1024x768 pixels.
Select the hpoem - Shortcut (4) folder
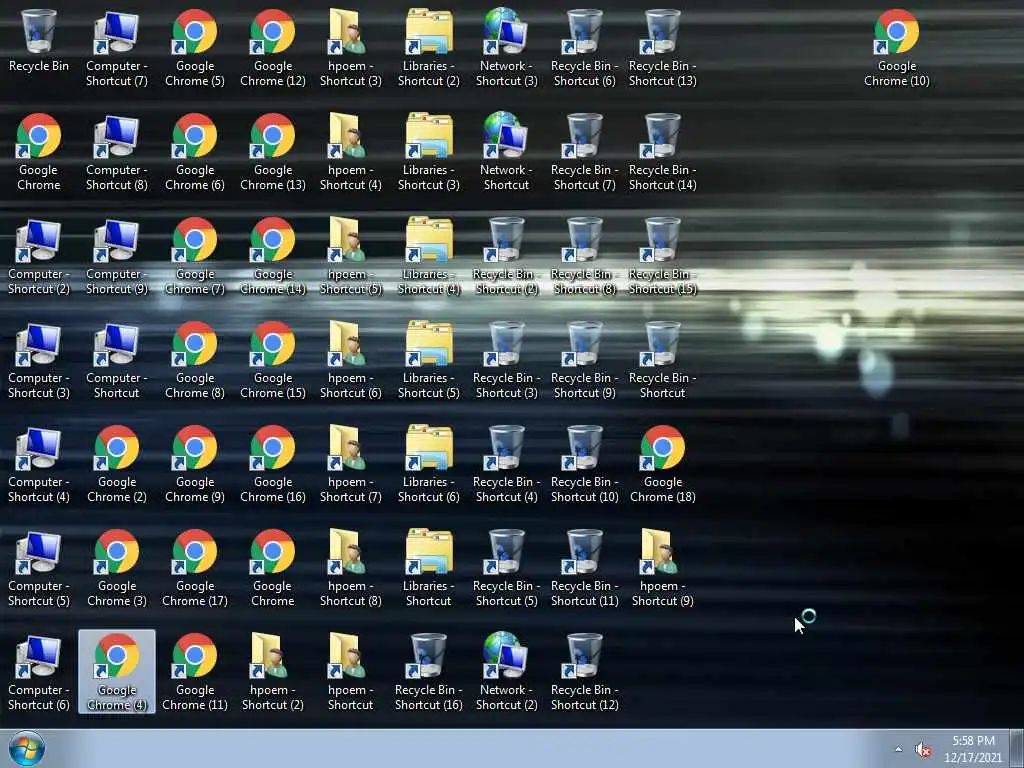(351, 152)
